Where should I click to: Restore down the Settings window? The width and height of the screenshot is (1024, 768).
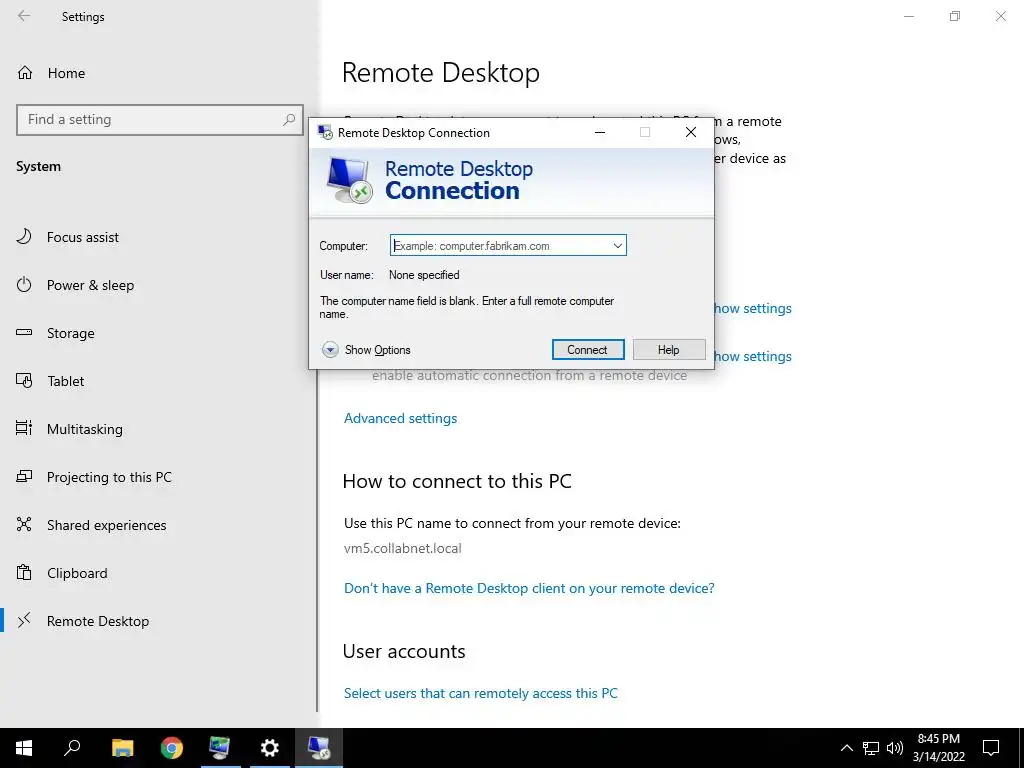click(955, 16)
